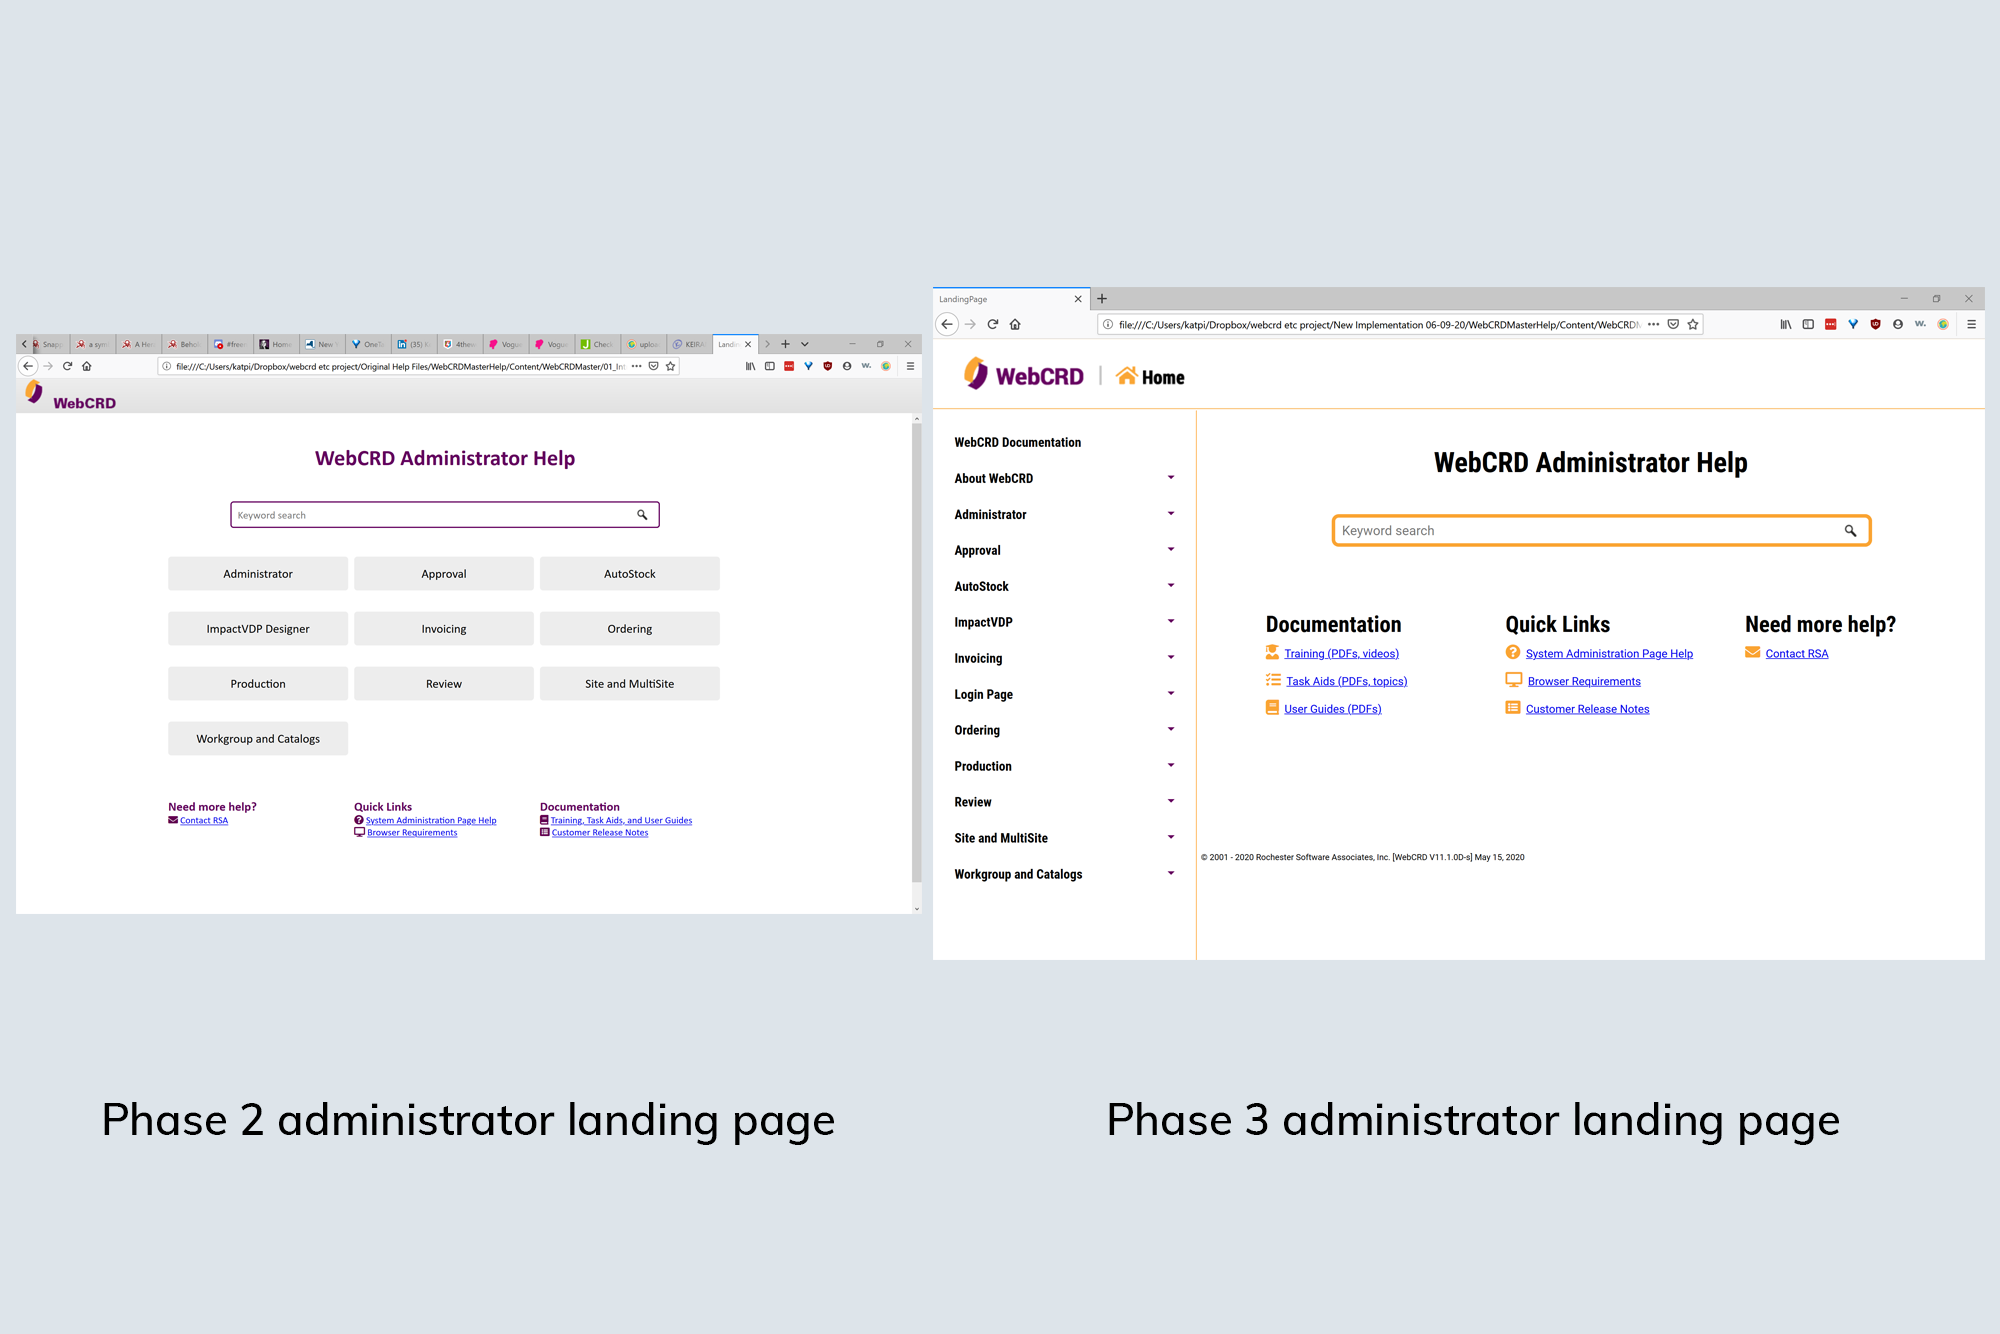Expand the ImpactVDP sidebar section in Phase 3

pyautogui.click(x=1171, y=622)
